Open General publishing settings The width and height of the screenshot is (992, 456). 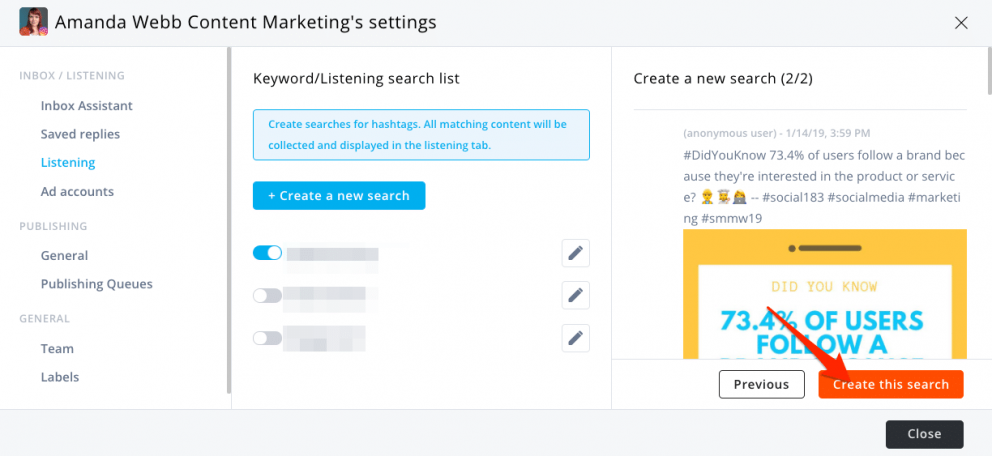[x=64, y=255]
